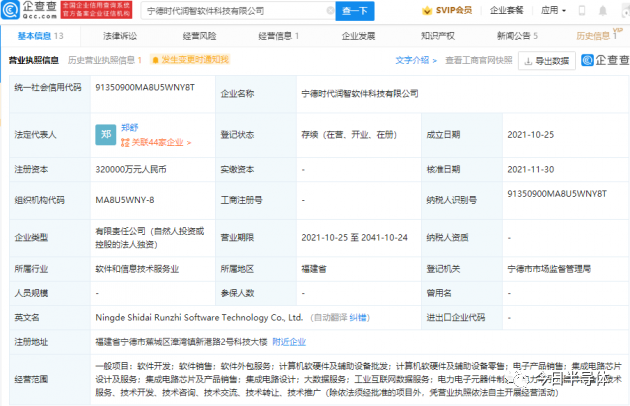The height and width of the screenshot is (406, 630).
Task: Open the 经营风险 tab
Action: 199,36
